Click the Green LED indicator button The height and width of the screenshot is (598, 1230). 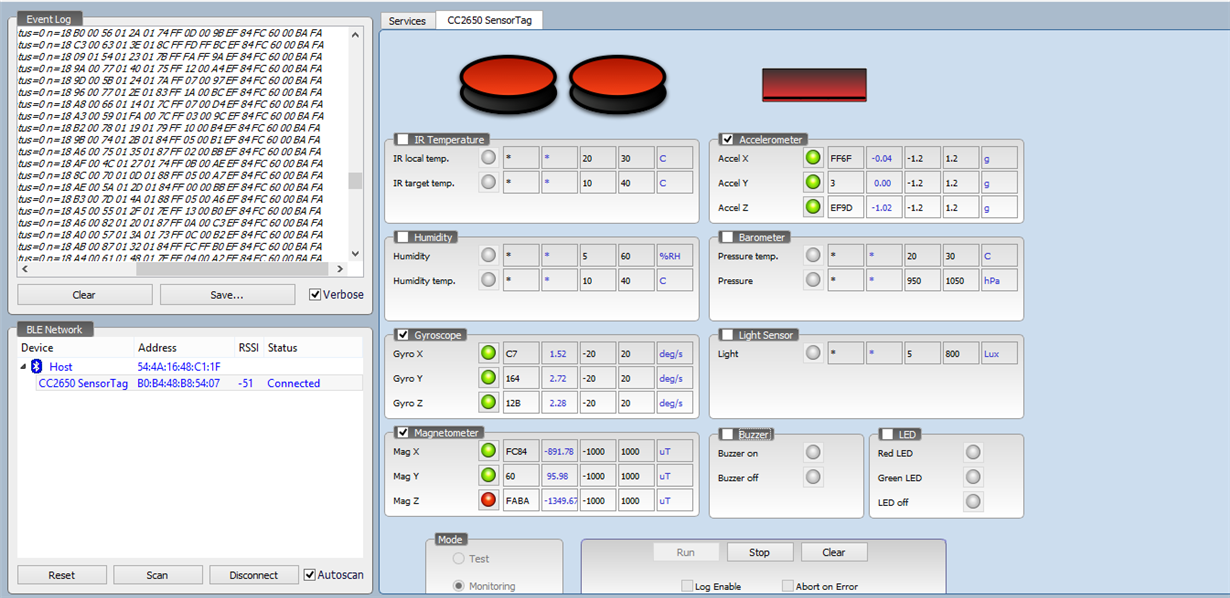972,477
